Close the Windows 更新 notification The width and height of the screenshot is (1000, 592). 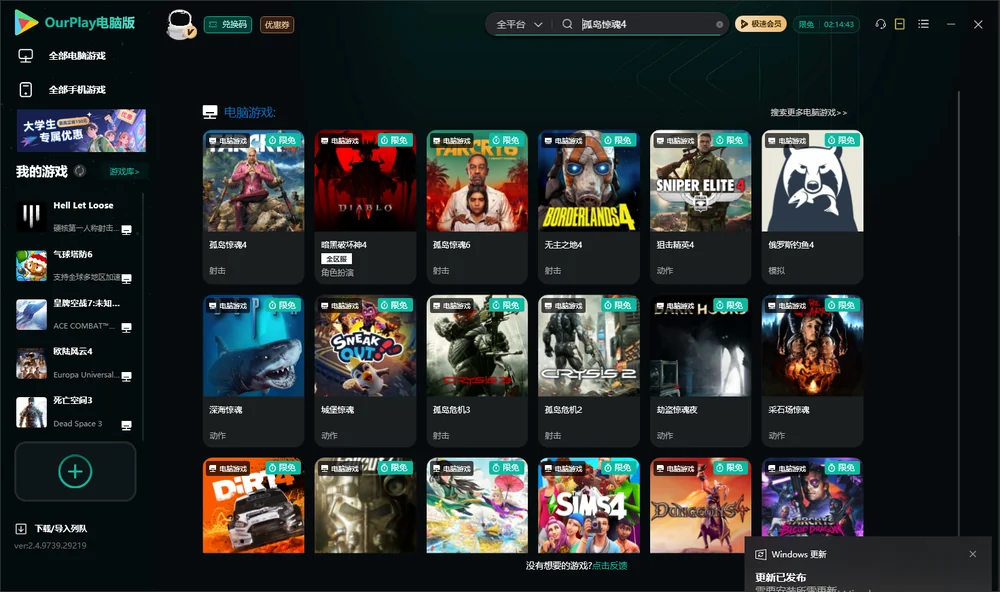click(973, 554)
